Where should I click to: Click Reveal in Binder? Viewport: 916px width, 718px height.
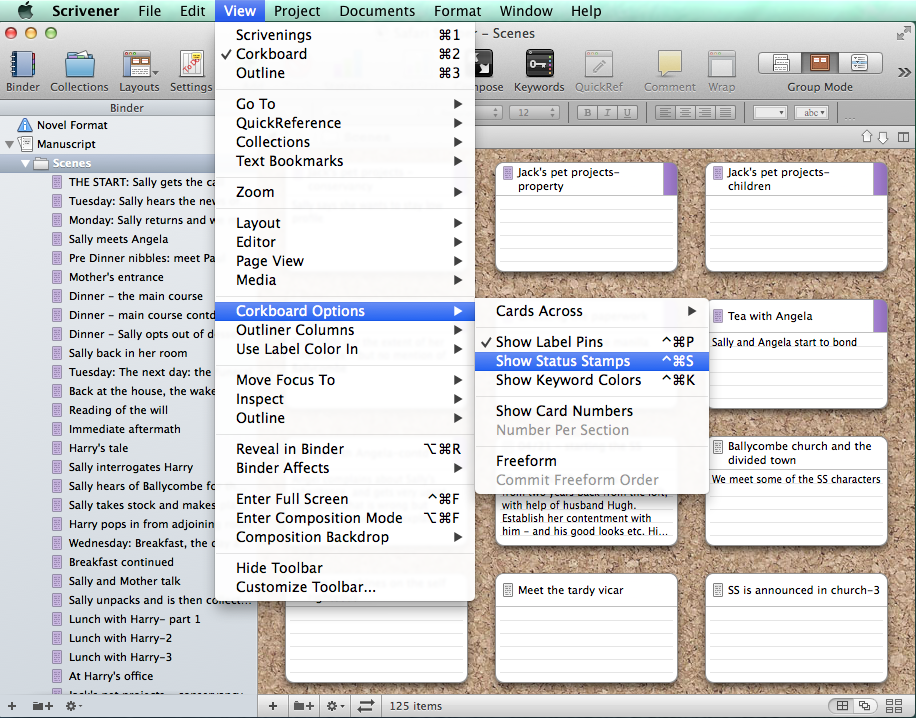(345, 449)
